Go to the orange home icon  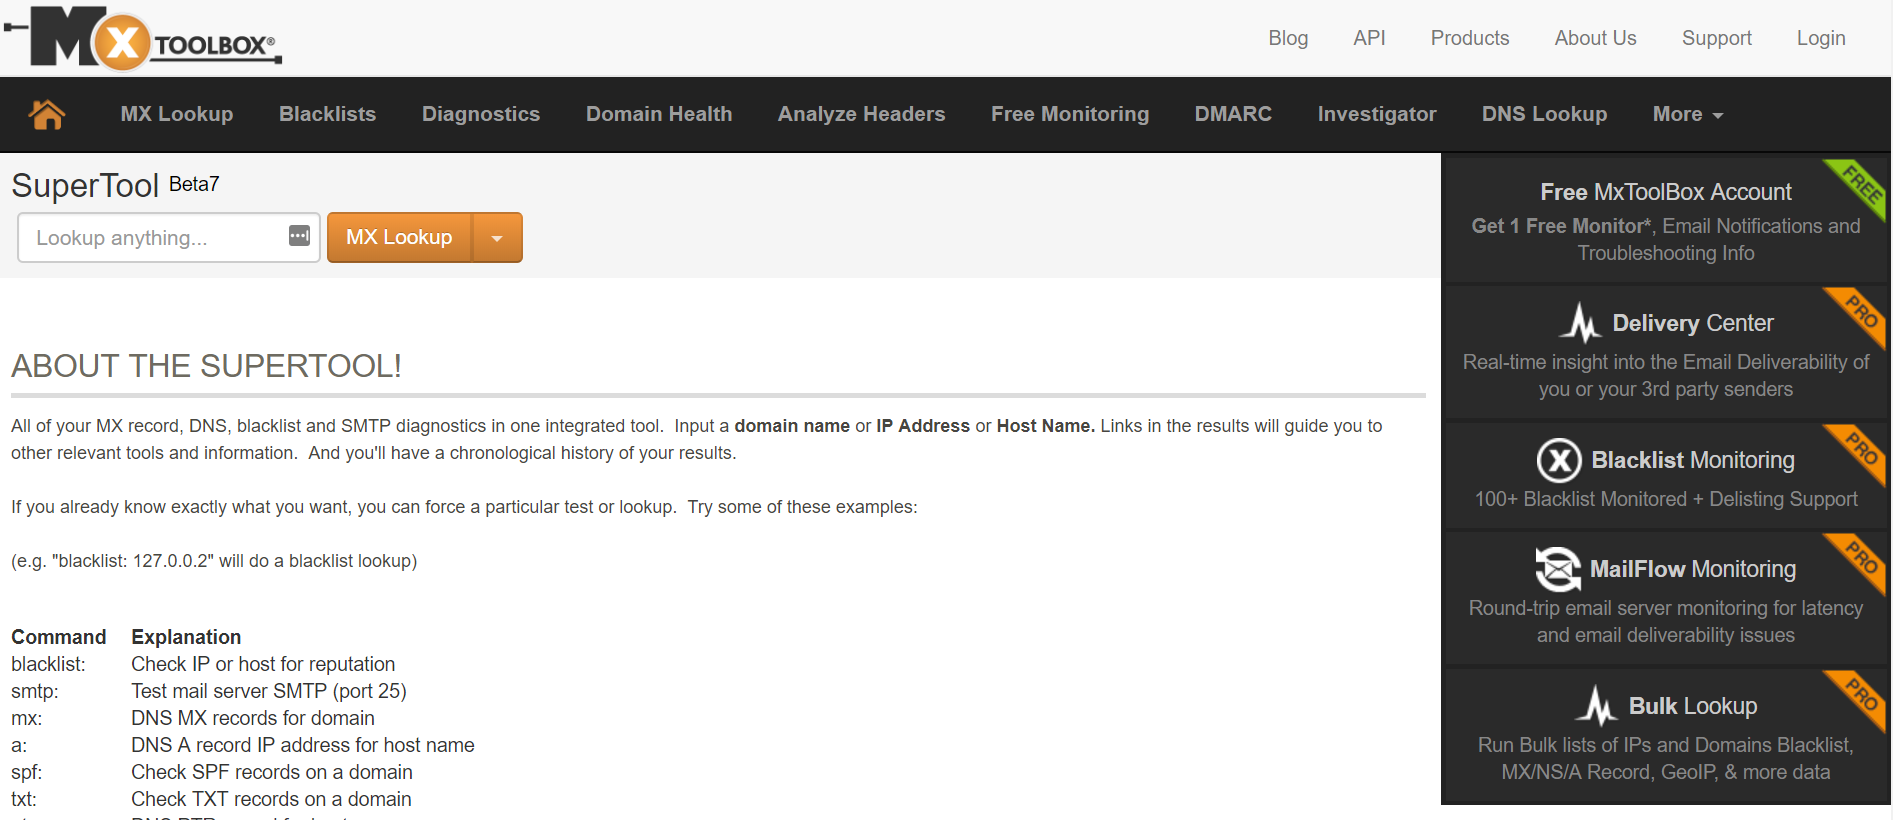pyautogui.click(x=47, y=114)
